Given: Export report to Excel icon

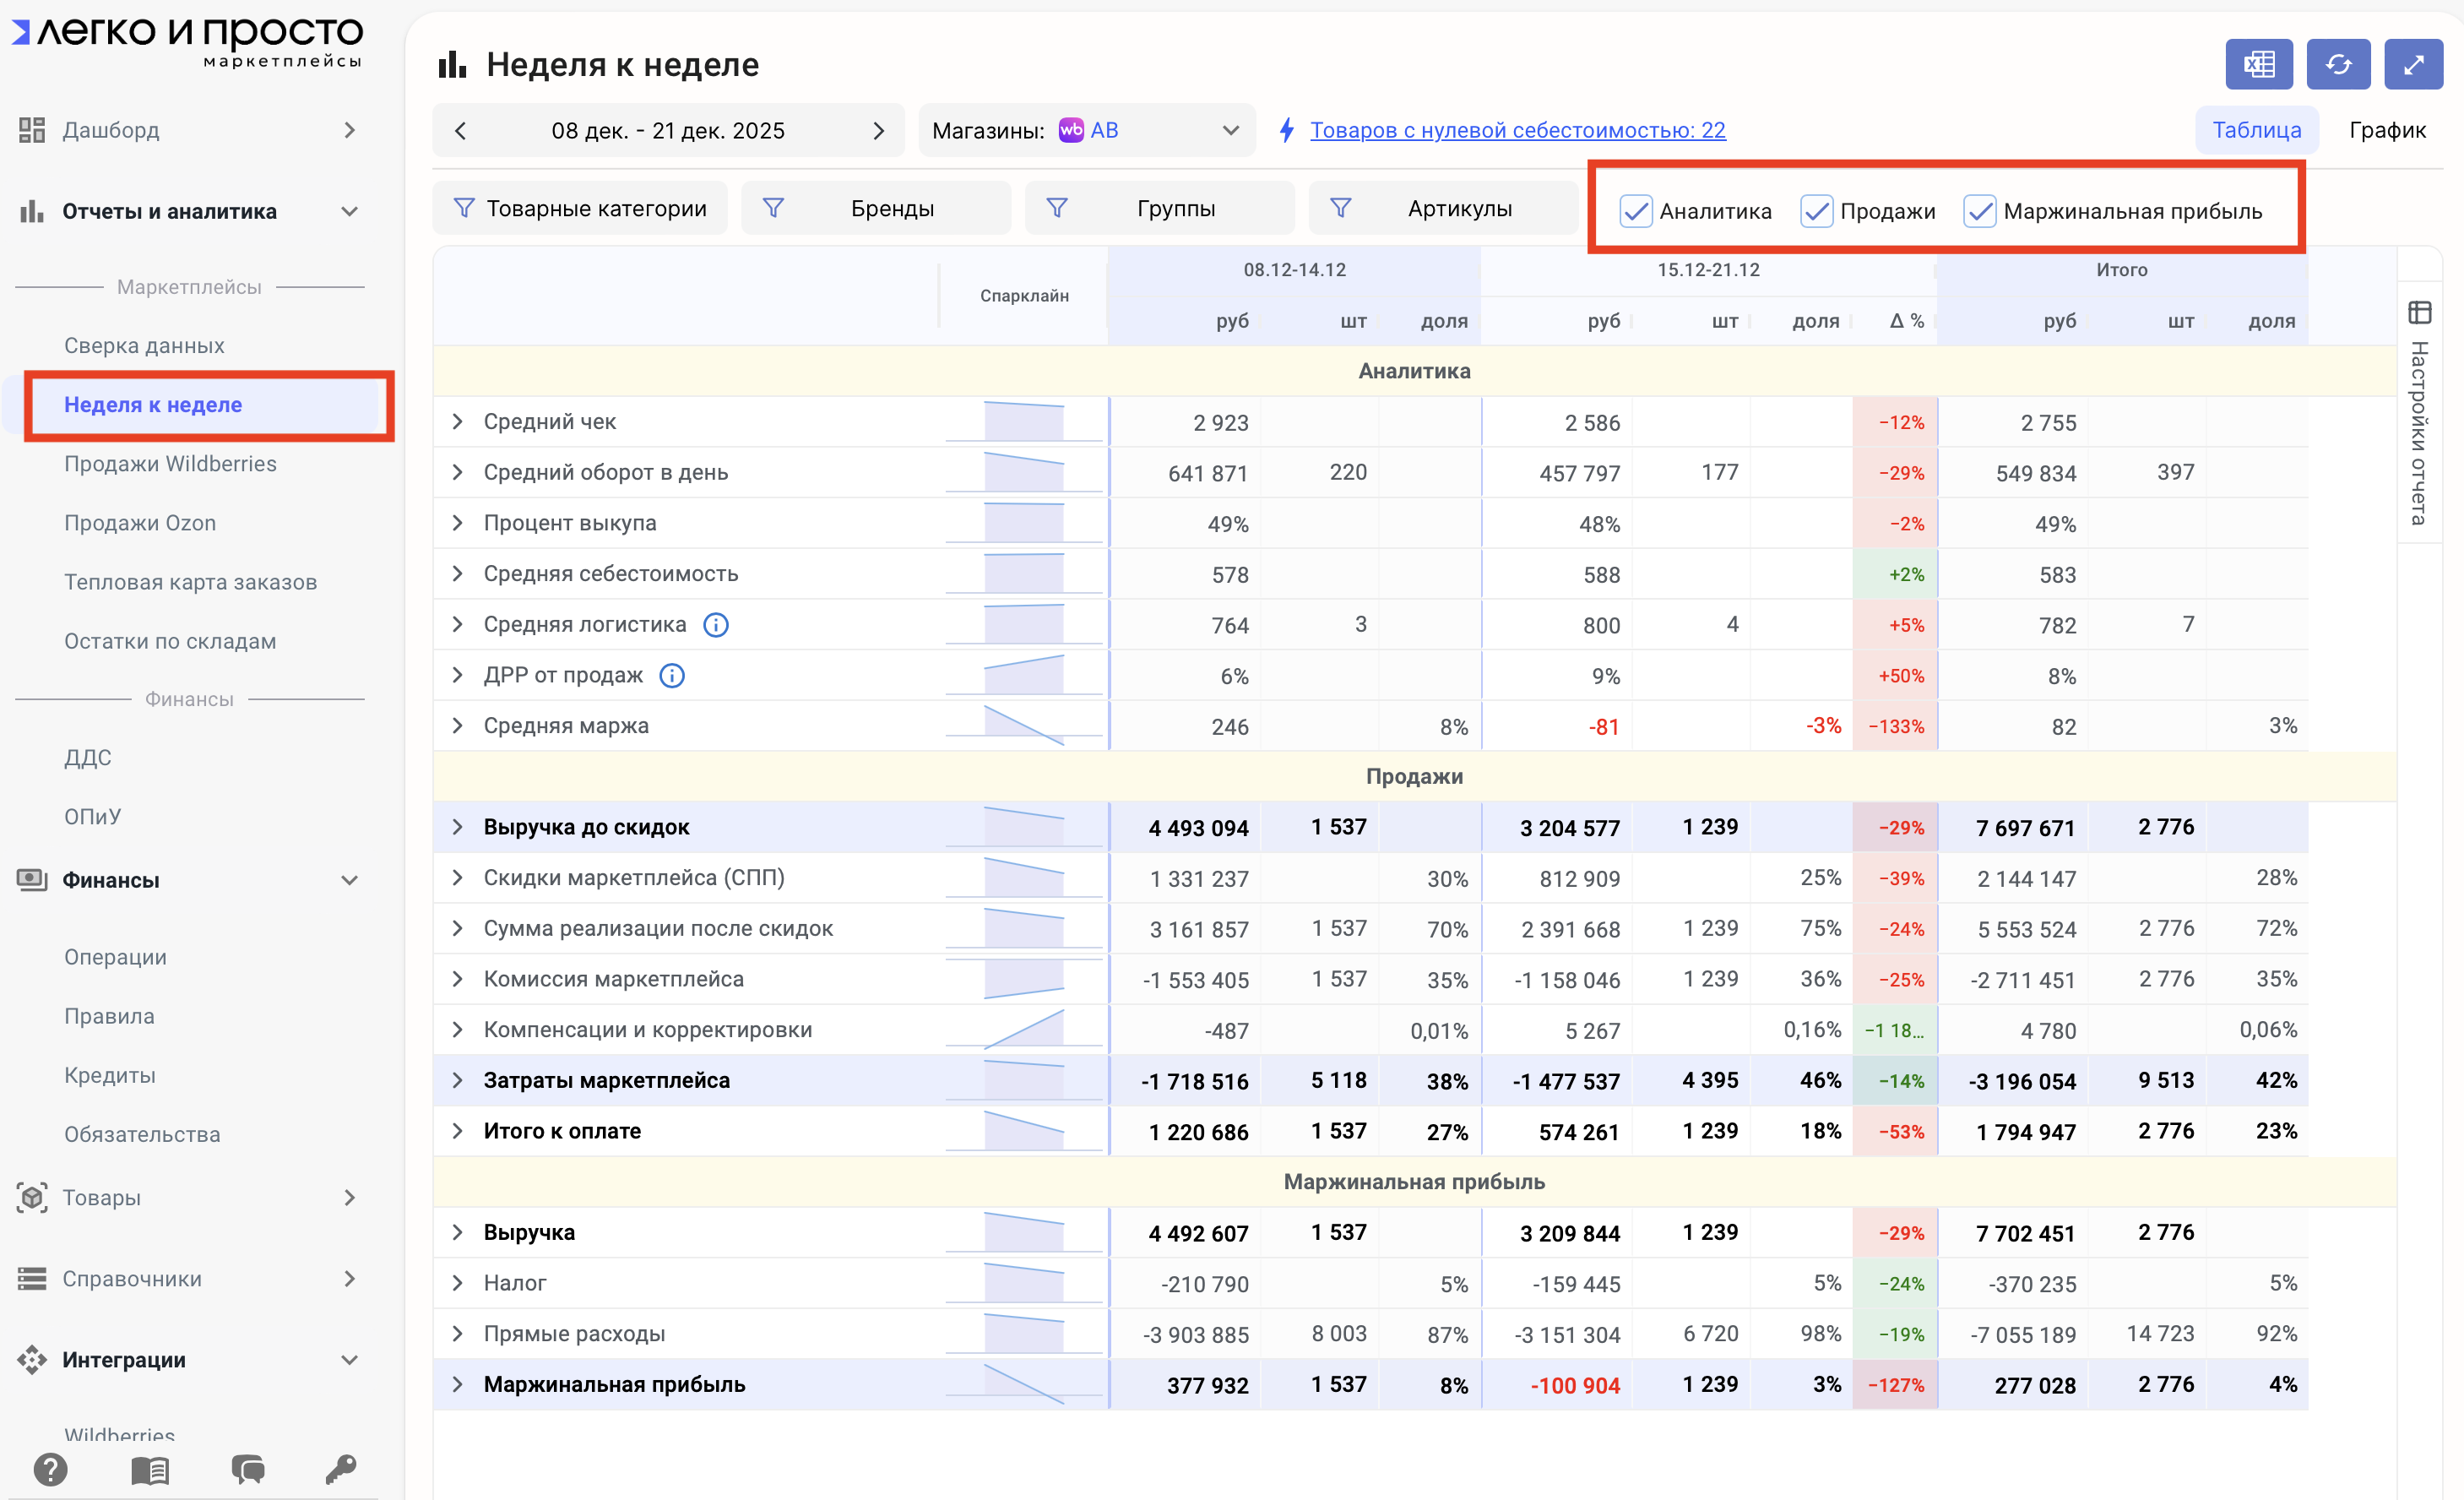Looking at the screenshot, I should (2258, 65).
